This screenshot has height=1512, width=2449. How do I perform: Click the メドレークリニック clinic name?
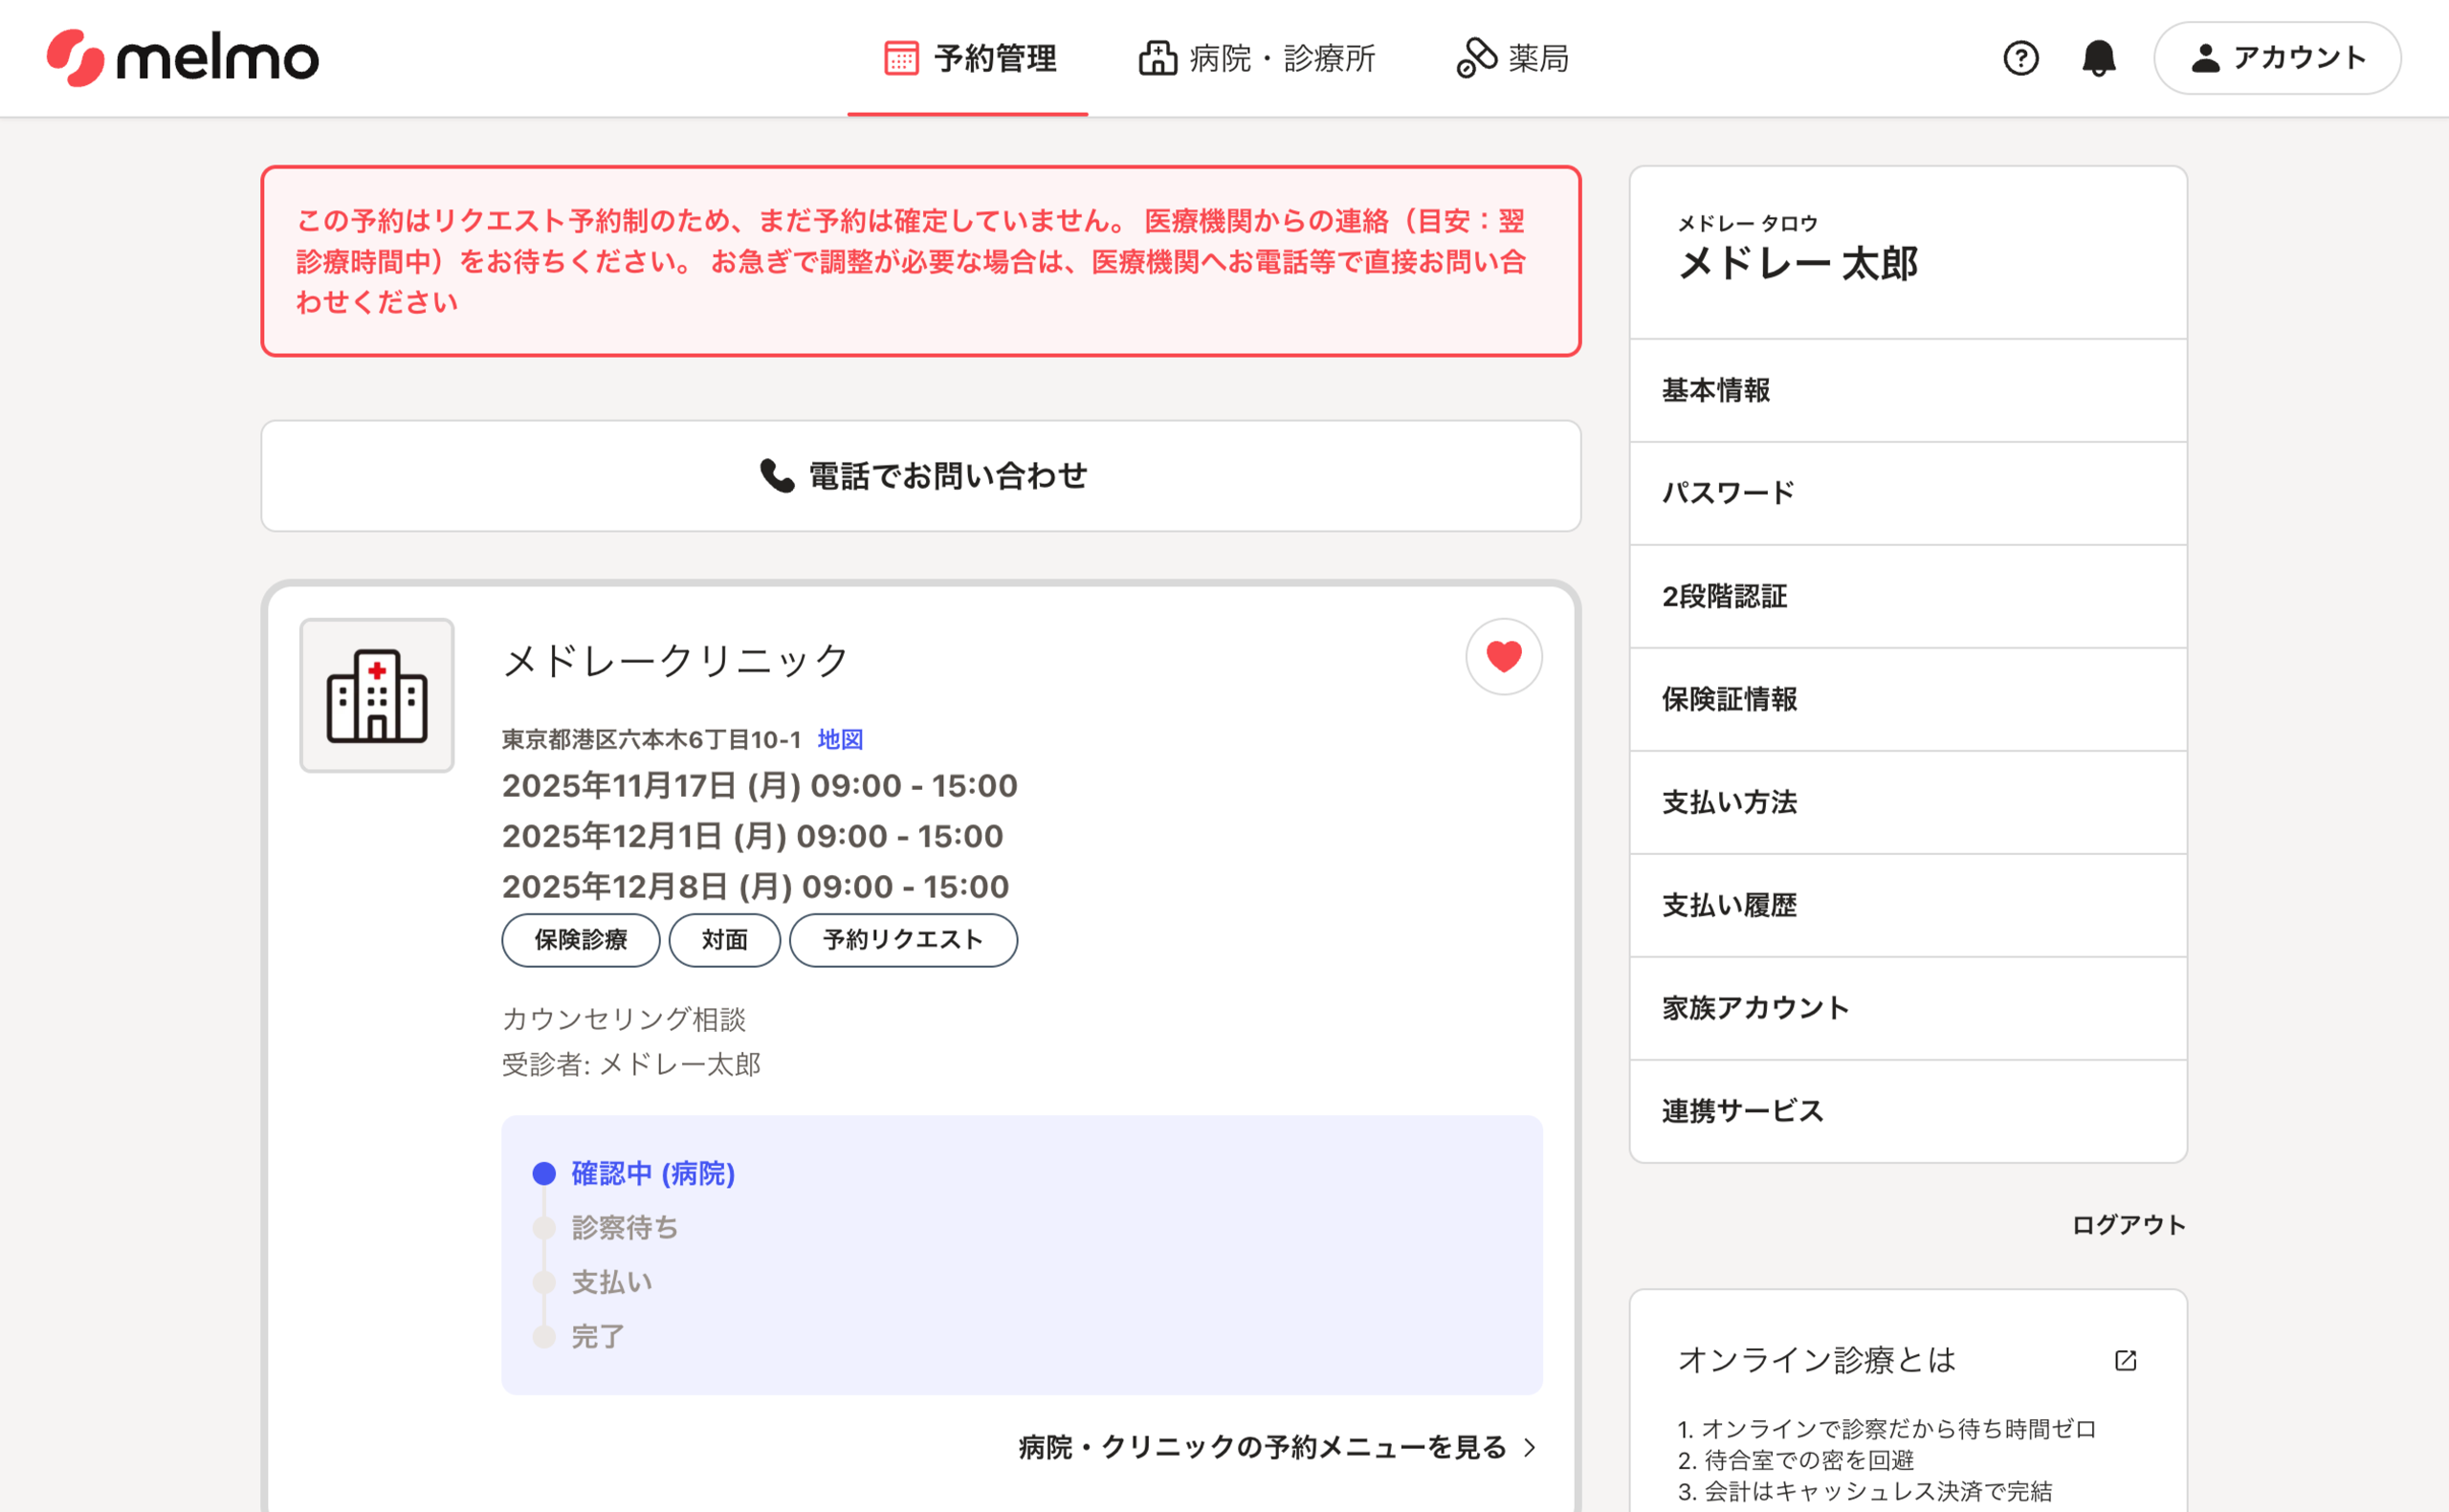pyautogui.click(x=676, y=660)
